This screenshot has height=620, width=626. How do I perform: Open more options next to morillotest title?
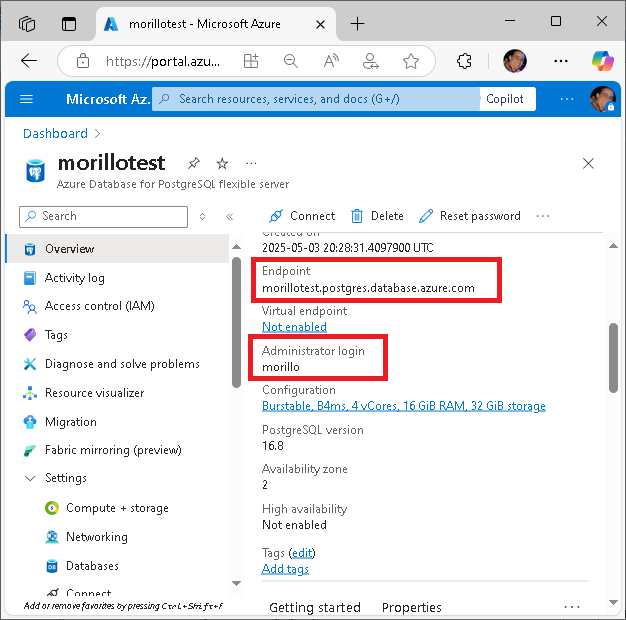coord(251,163)
